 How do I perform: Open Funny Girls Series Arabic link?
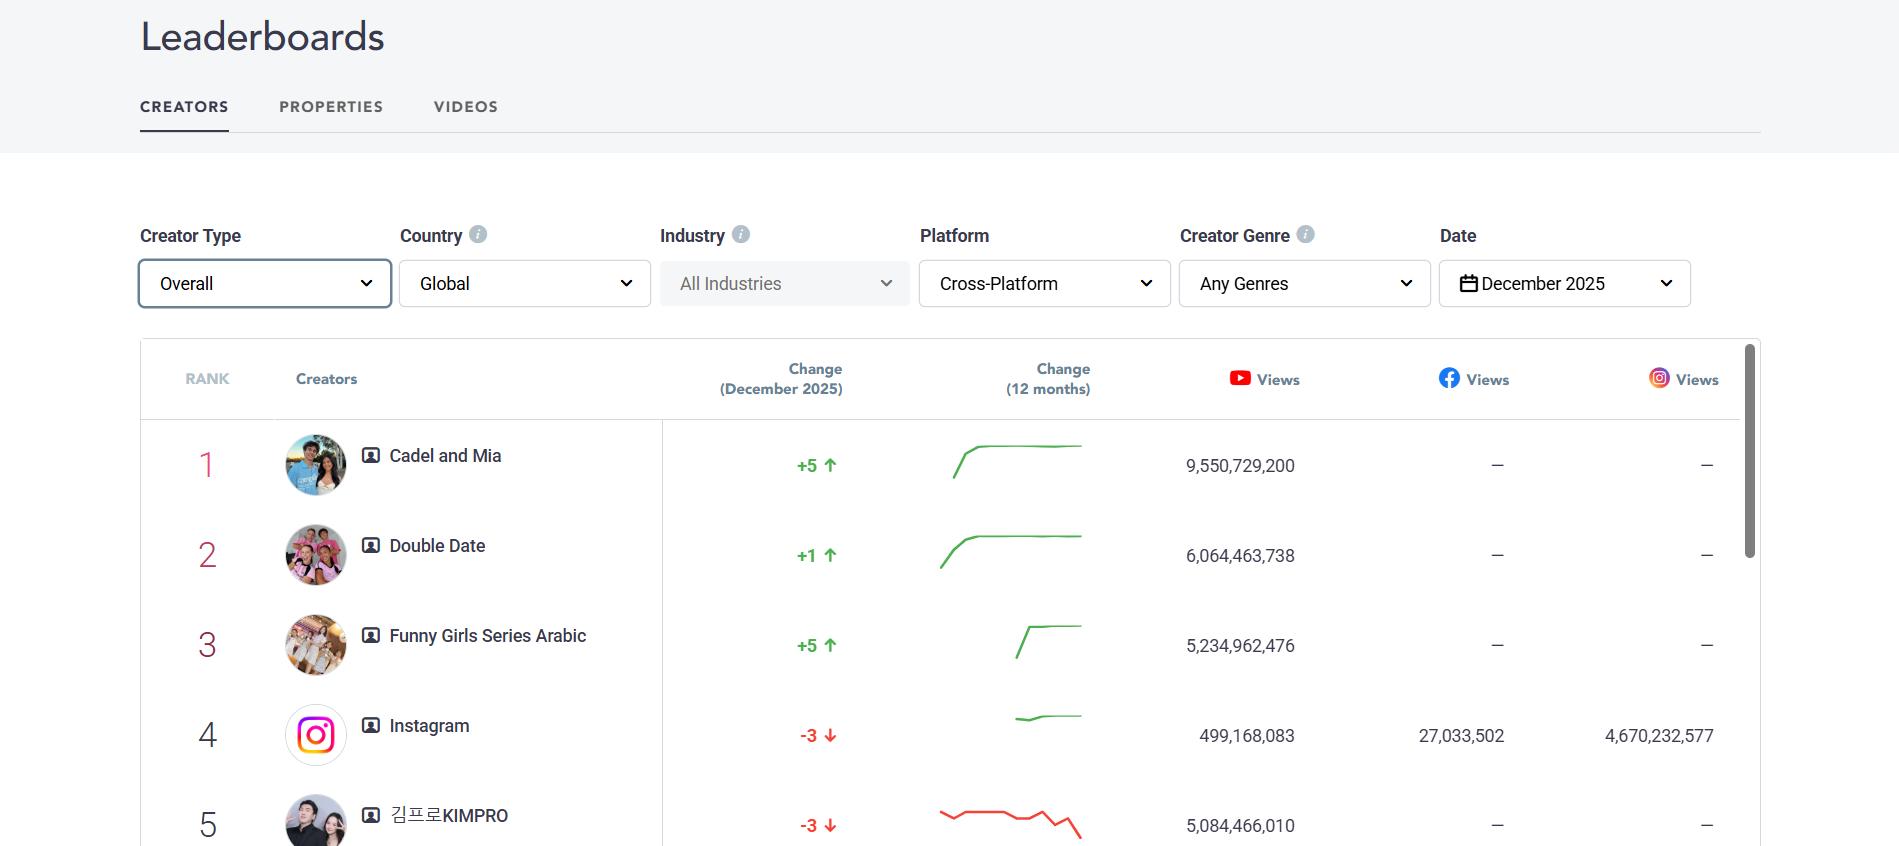pyautogui.click(x=488, y=636)
